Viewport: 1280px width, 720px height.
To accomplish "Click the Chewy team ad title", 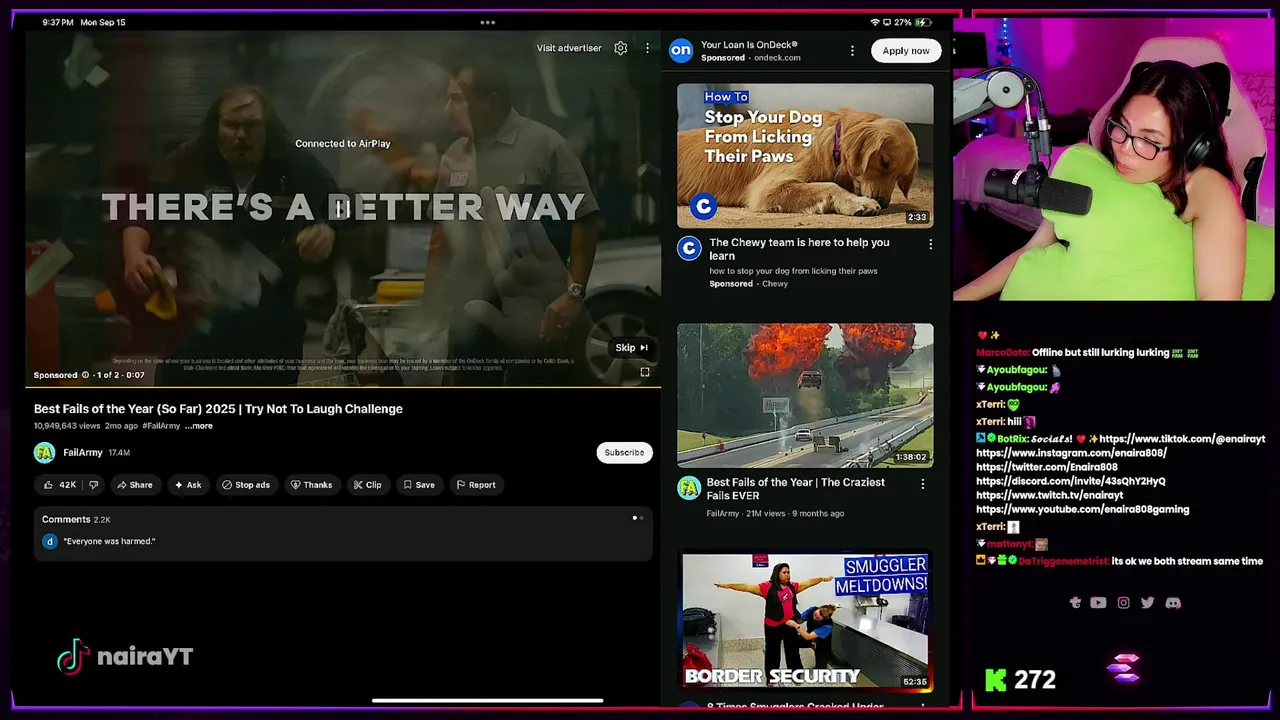I will 799,249.
